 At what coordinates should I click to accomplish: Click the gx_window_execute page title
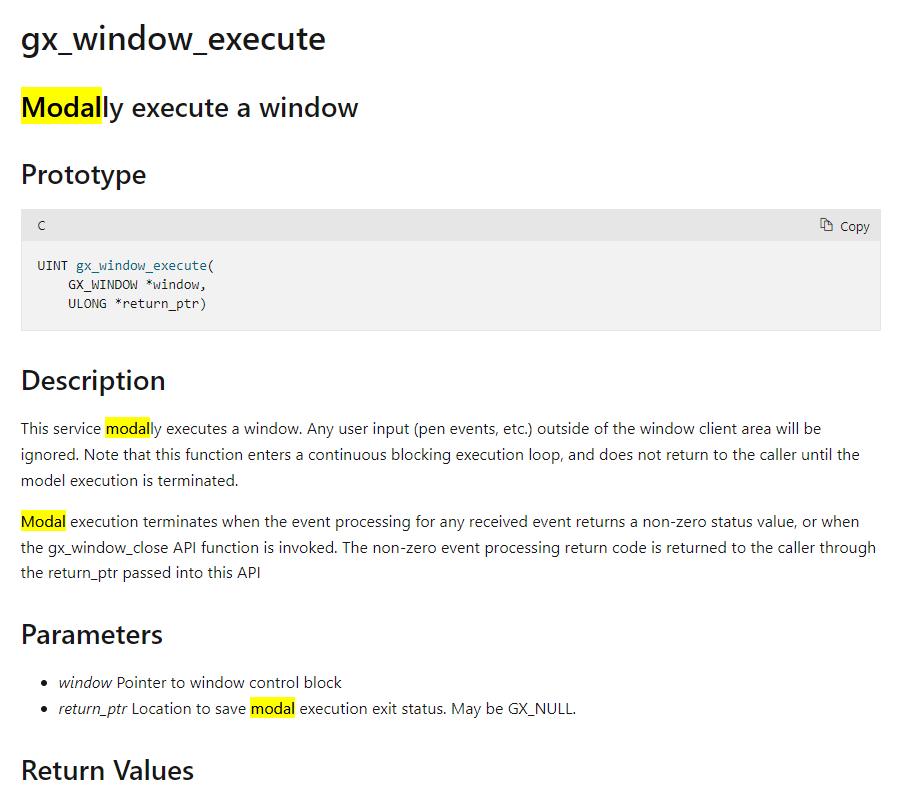coord(173,40)
